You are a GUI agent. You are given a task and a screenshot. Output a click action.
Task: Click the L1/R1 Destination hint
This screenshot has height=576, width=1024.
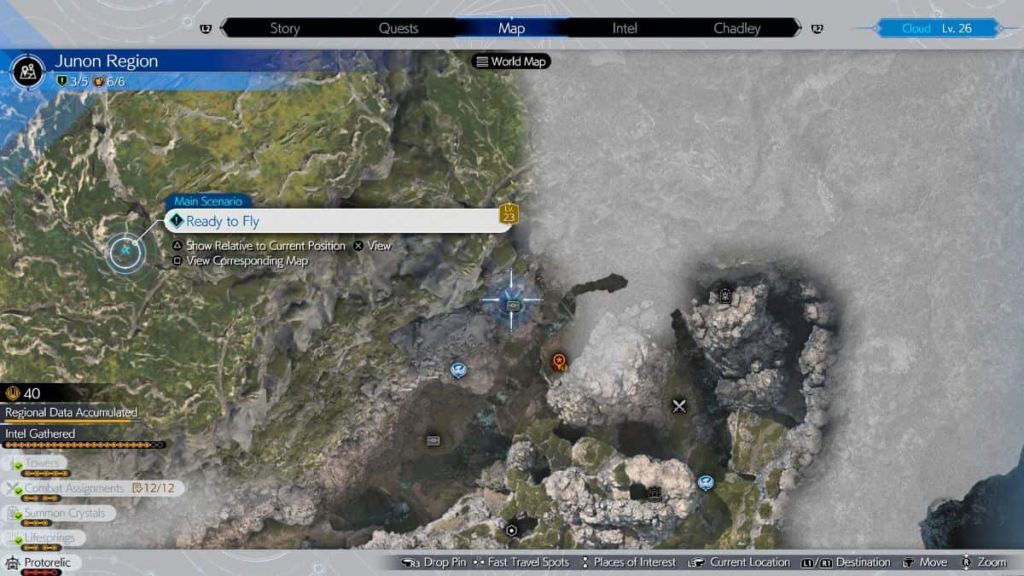pyautogui.click(x=846, y=562)
